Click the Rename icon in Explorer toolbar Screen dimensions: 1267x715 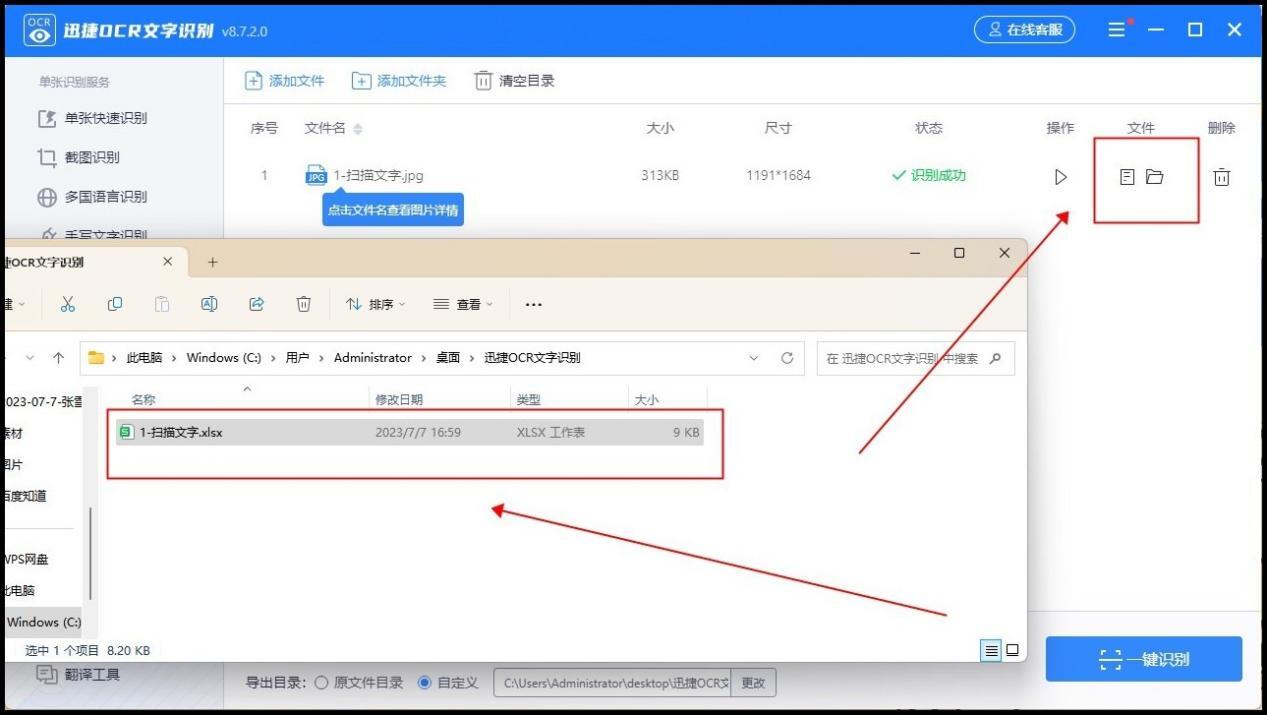pyautogui.click(x=209, y=304)
